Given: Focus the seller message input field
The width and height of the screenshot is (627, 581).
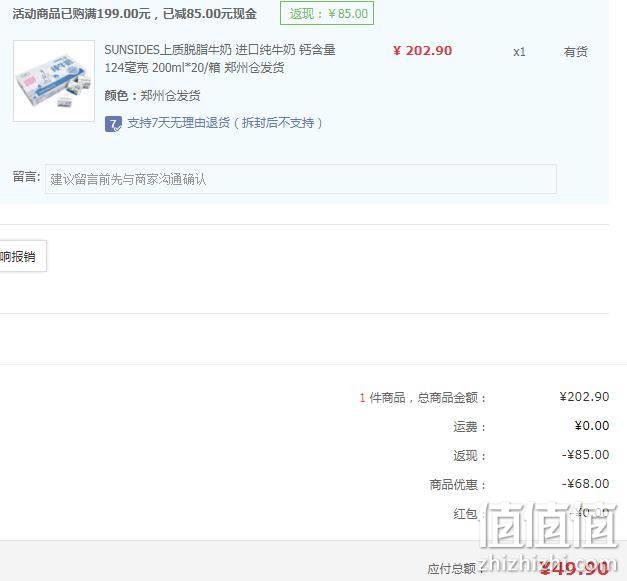Looking at the screenshot, I should tap(301, 179).
